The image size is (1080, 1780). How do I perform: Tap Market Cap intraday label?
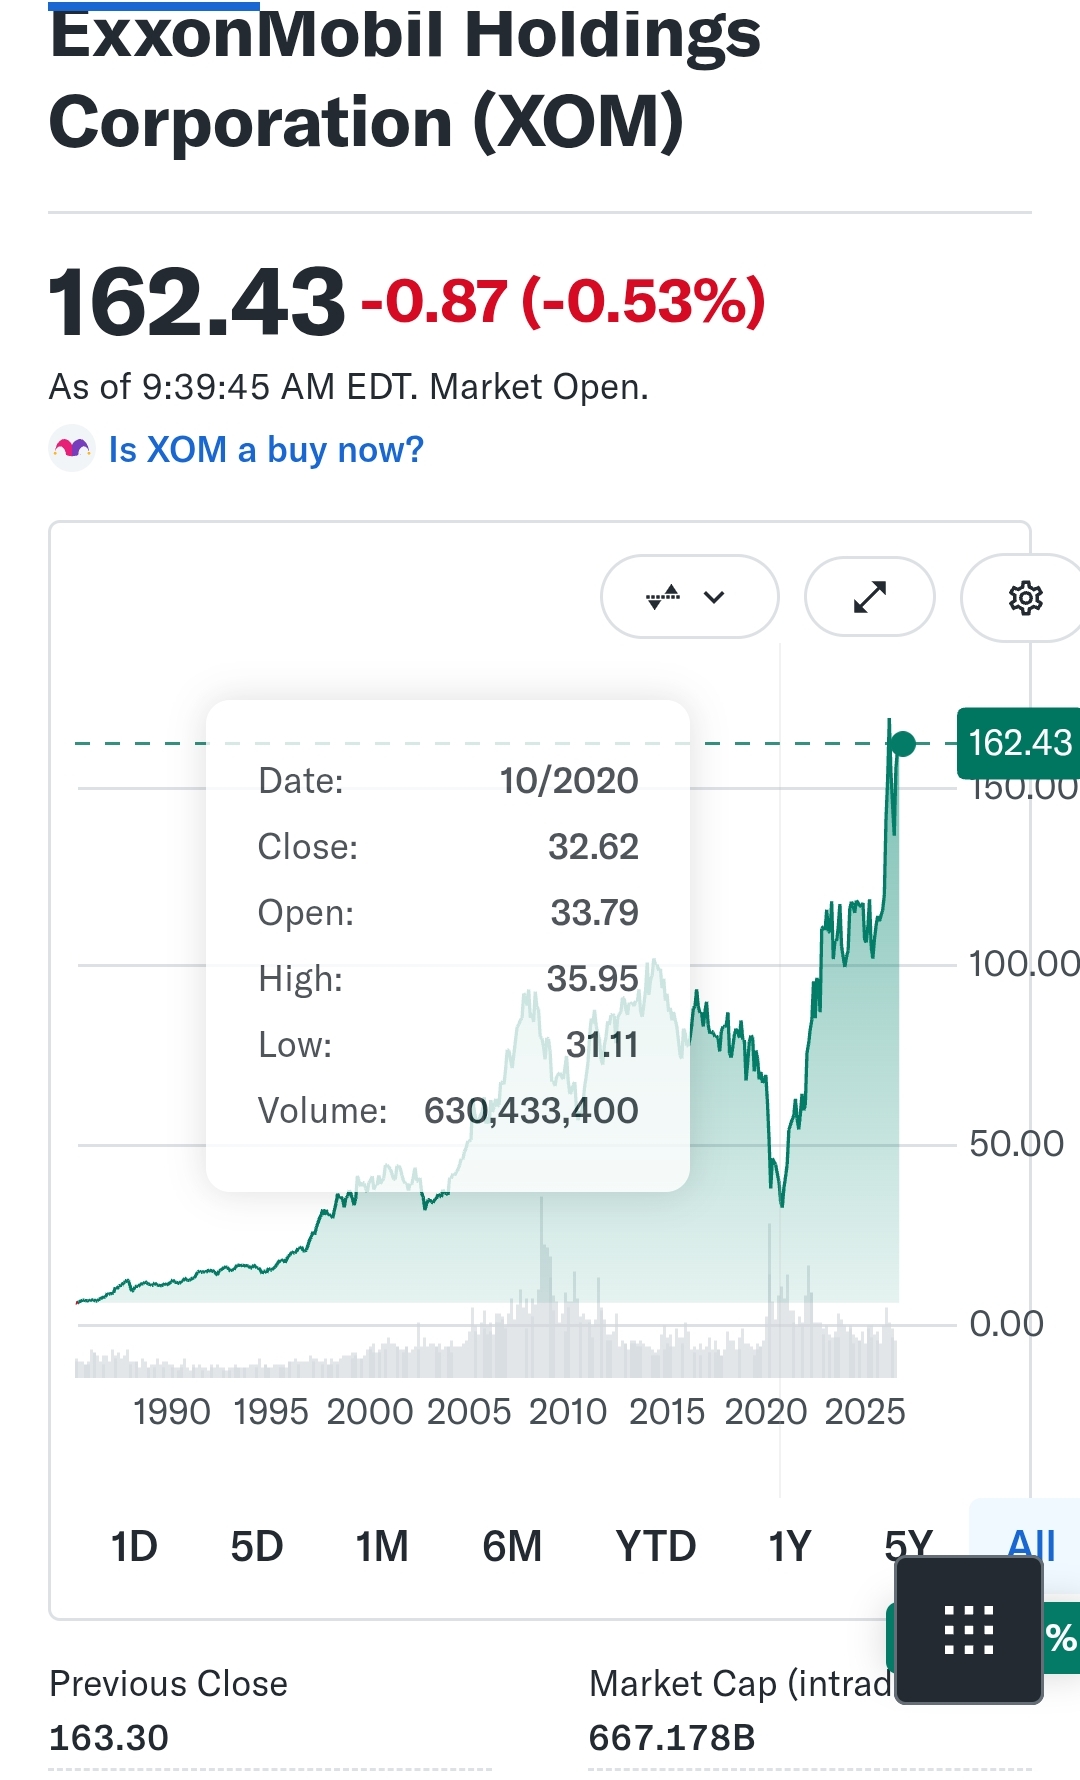740,1684
